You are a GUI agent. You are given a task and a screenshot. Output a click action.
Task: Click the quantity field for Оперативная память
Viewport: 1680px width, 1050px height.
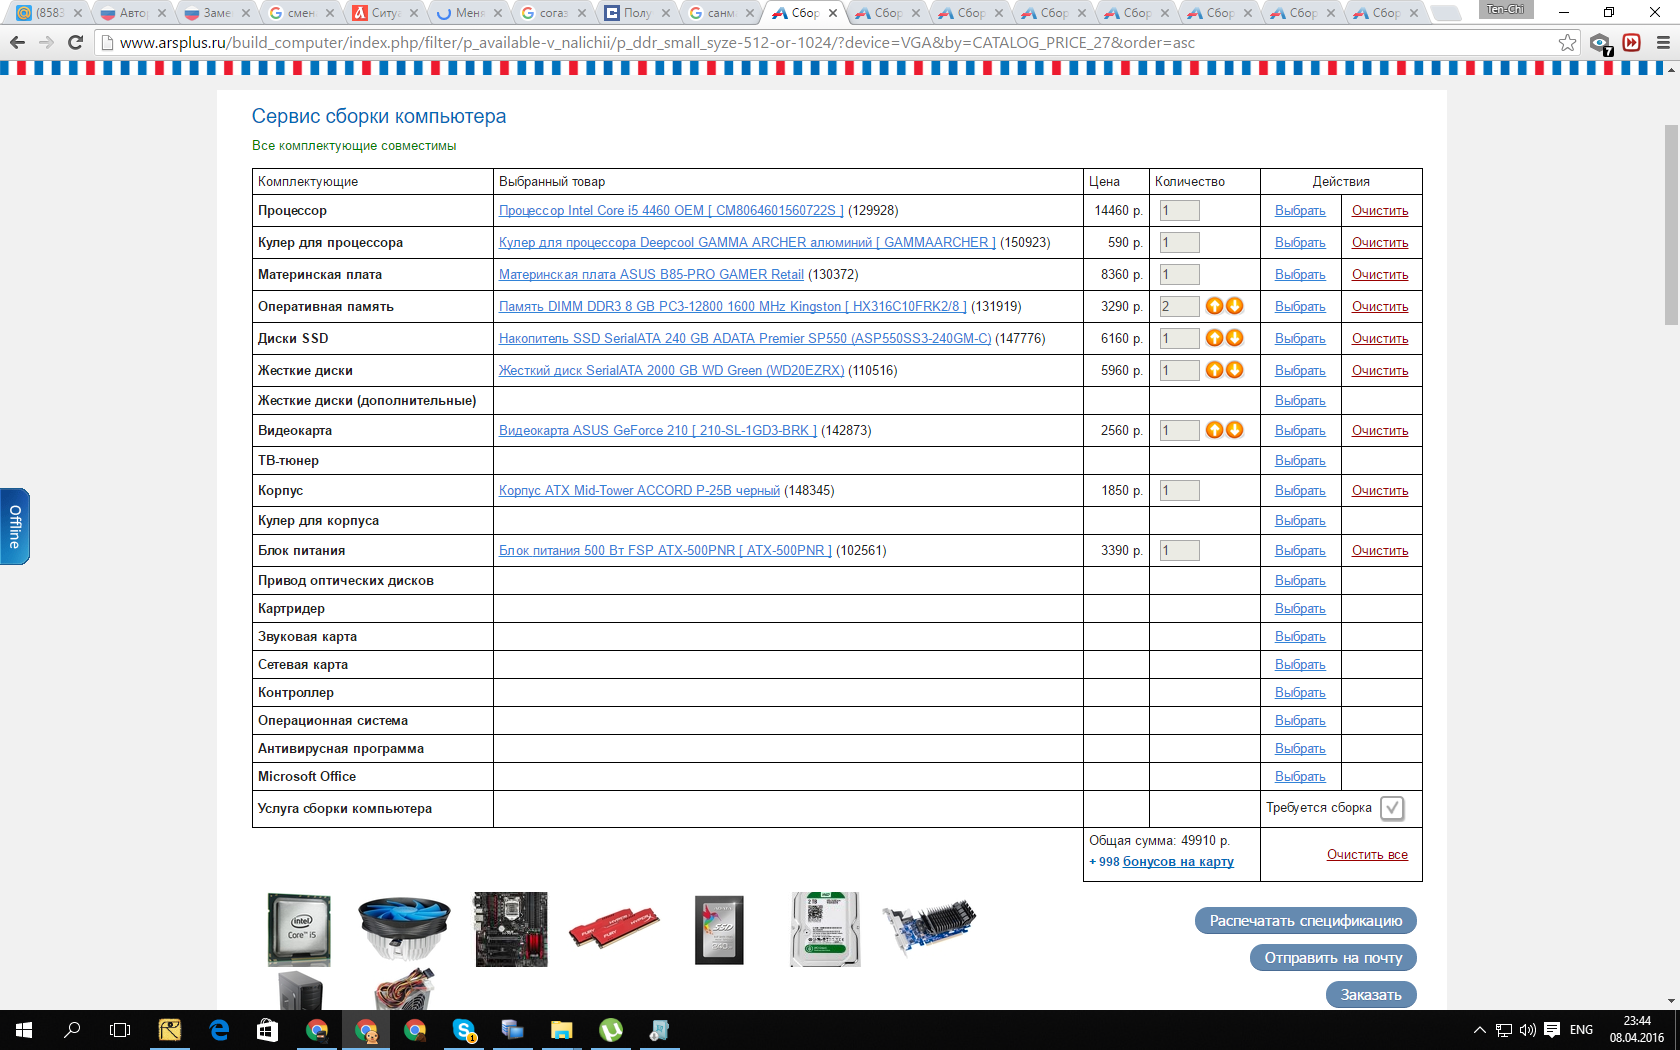pyautogui.click(x=1179, y=306)
